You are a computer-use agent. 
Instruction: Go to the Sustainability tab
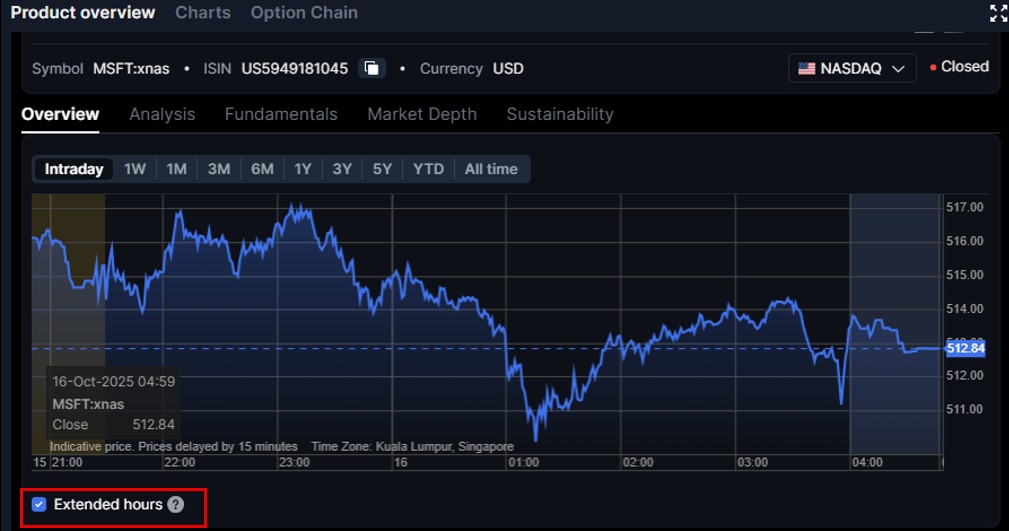[x=560, y=114]
